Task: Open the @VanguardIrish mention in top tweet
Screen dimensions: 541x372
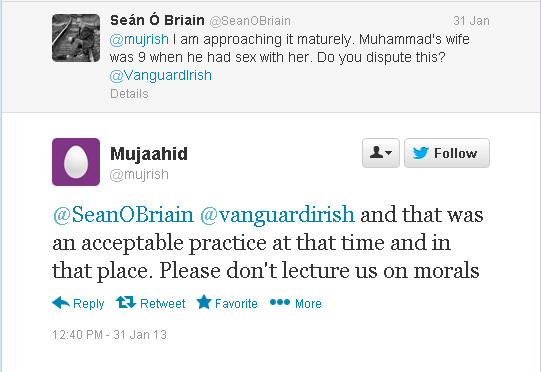Action: [160, 76]
